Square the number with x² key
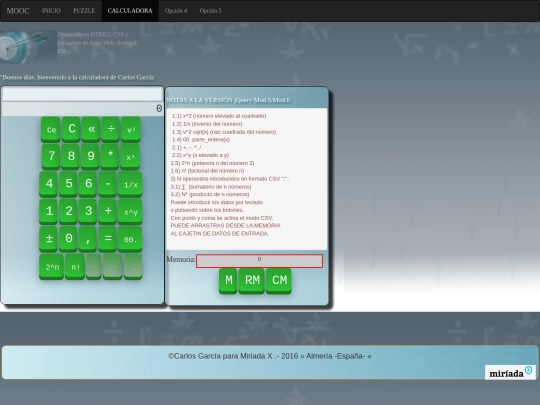The image size is (540, 405). tap(130, 157)
